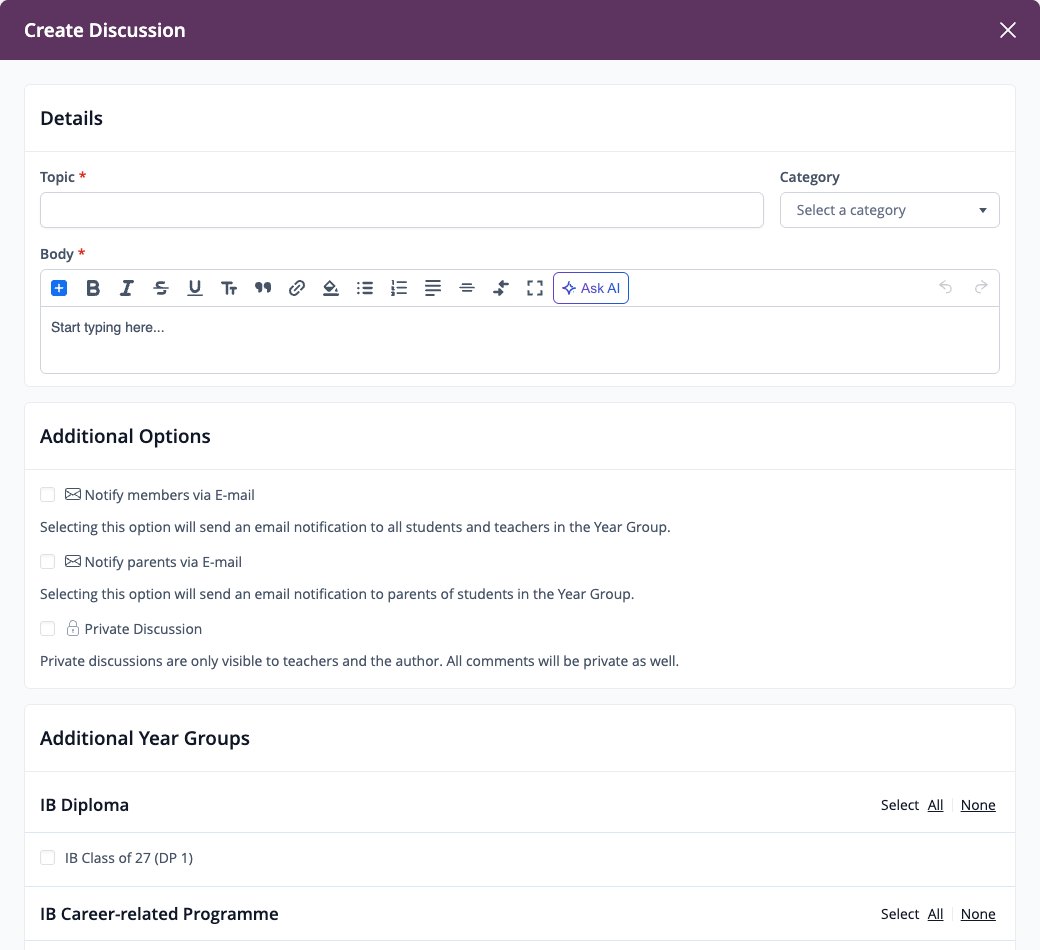Click the IB Diploma heading
This screenshot has height=950, width=1040.
pyautogui.click(x=84, y=805)
